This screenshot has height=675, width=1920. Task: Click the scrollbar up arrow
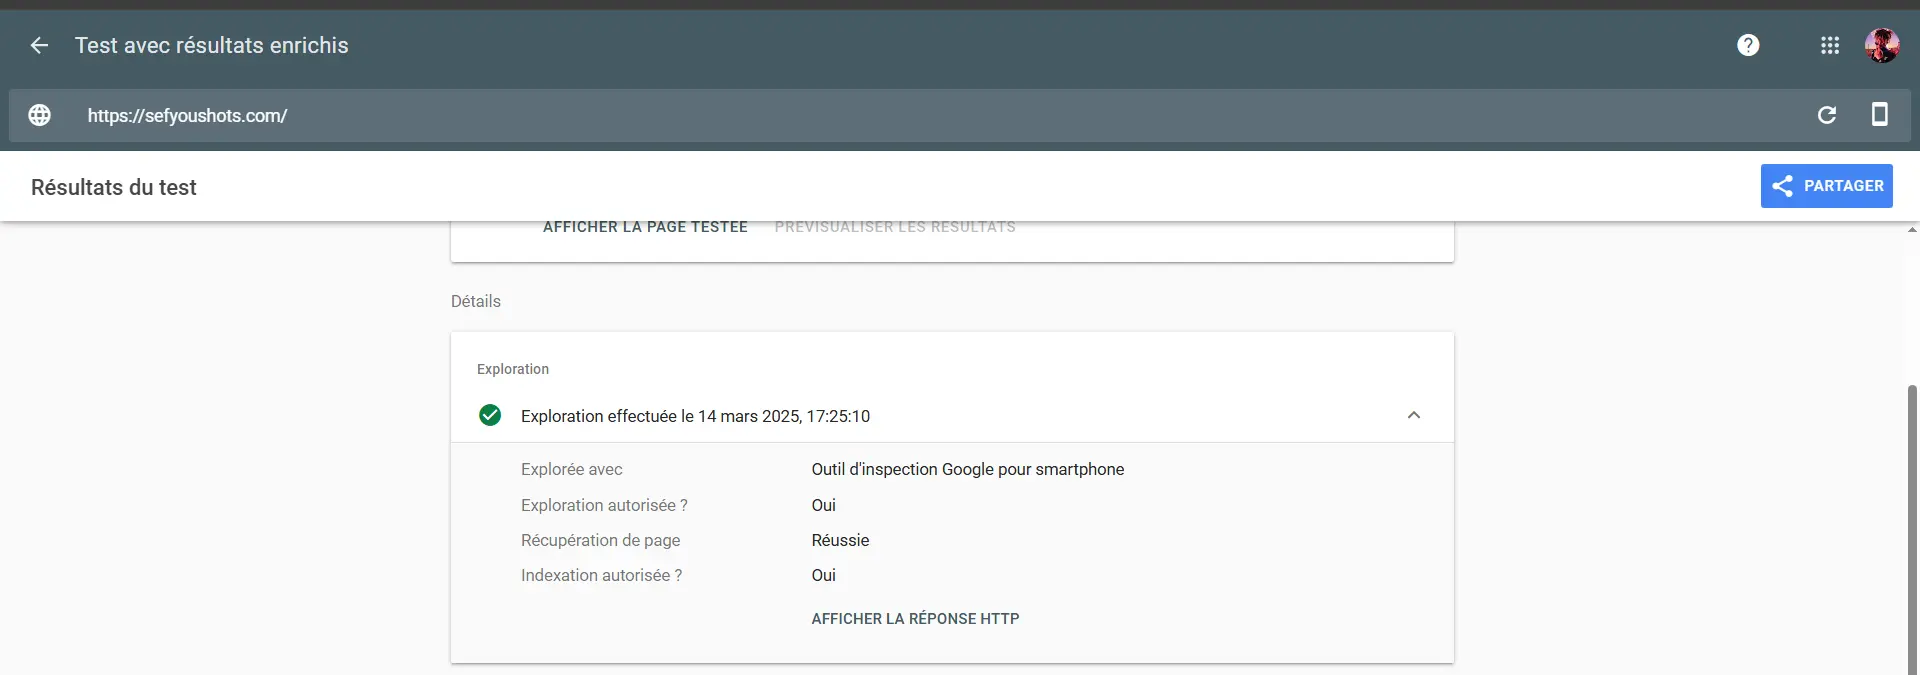pyautogui.click(x=1912, y=230)
